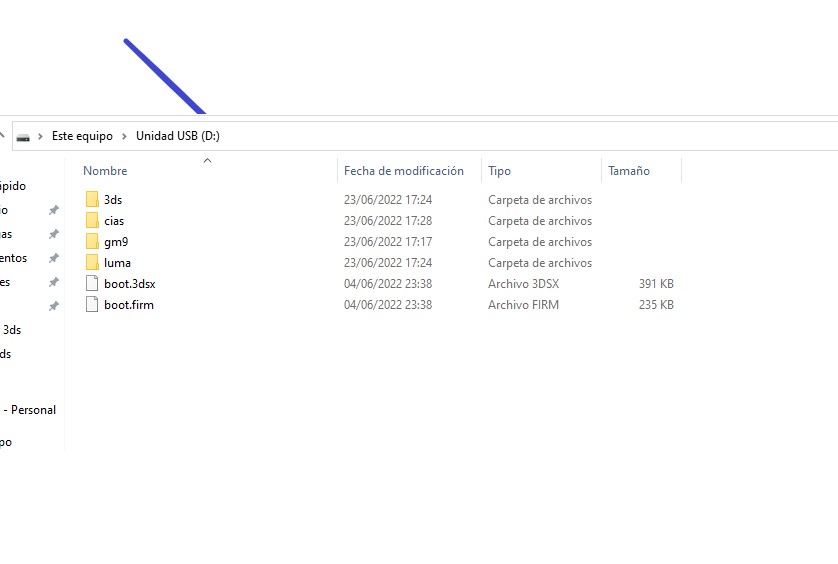
Task: Sort by Fecha de modificación column
Action: coord(404,171)
